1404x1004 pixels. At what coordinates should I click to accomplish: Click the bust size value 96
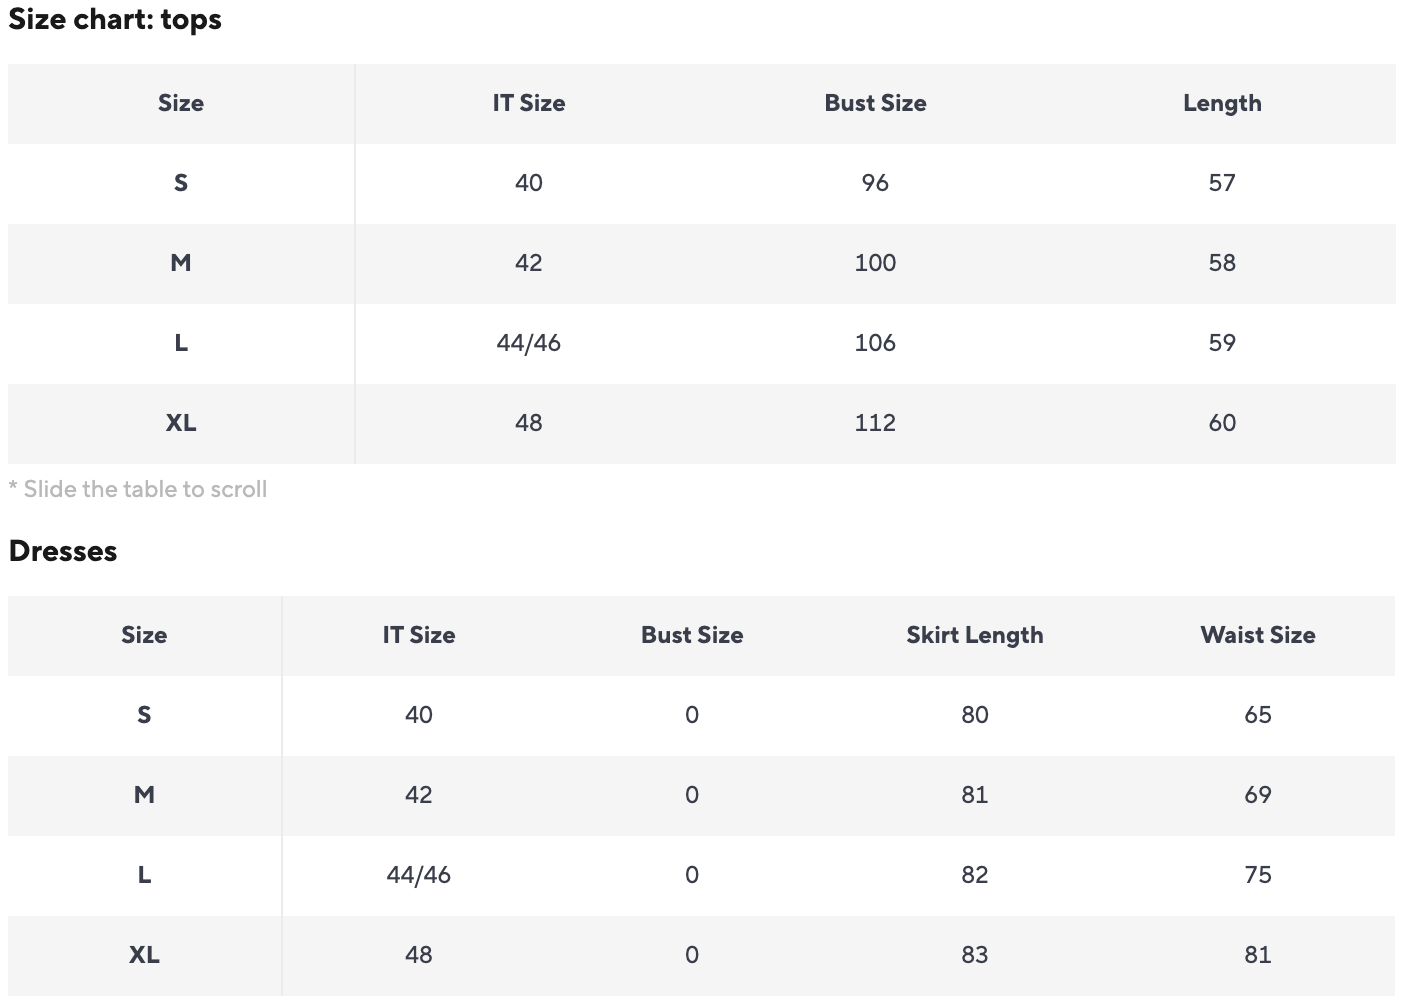point(875,184)
